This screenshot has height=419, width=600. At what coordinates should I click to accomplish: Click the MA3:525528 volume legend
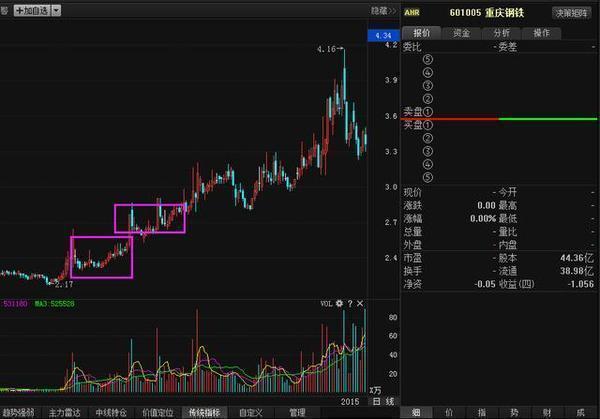55,304
